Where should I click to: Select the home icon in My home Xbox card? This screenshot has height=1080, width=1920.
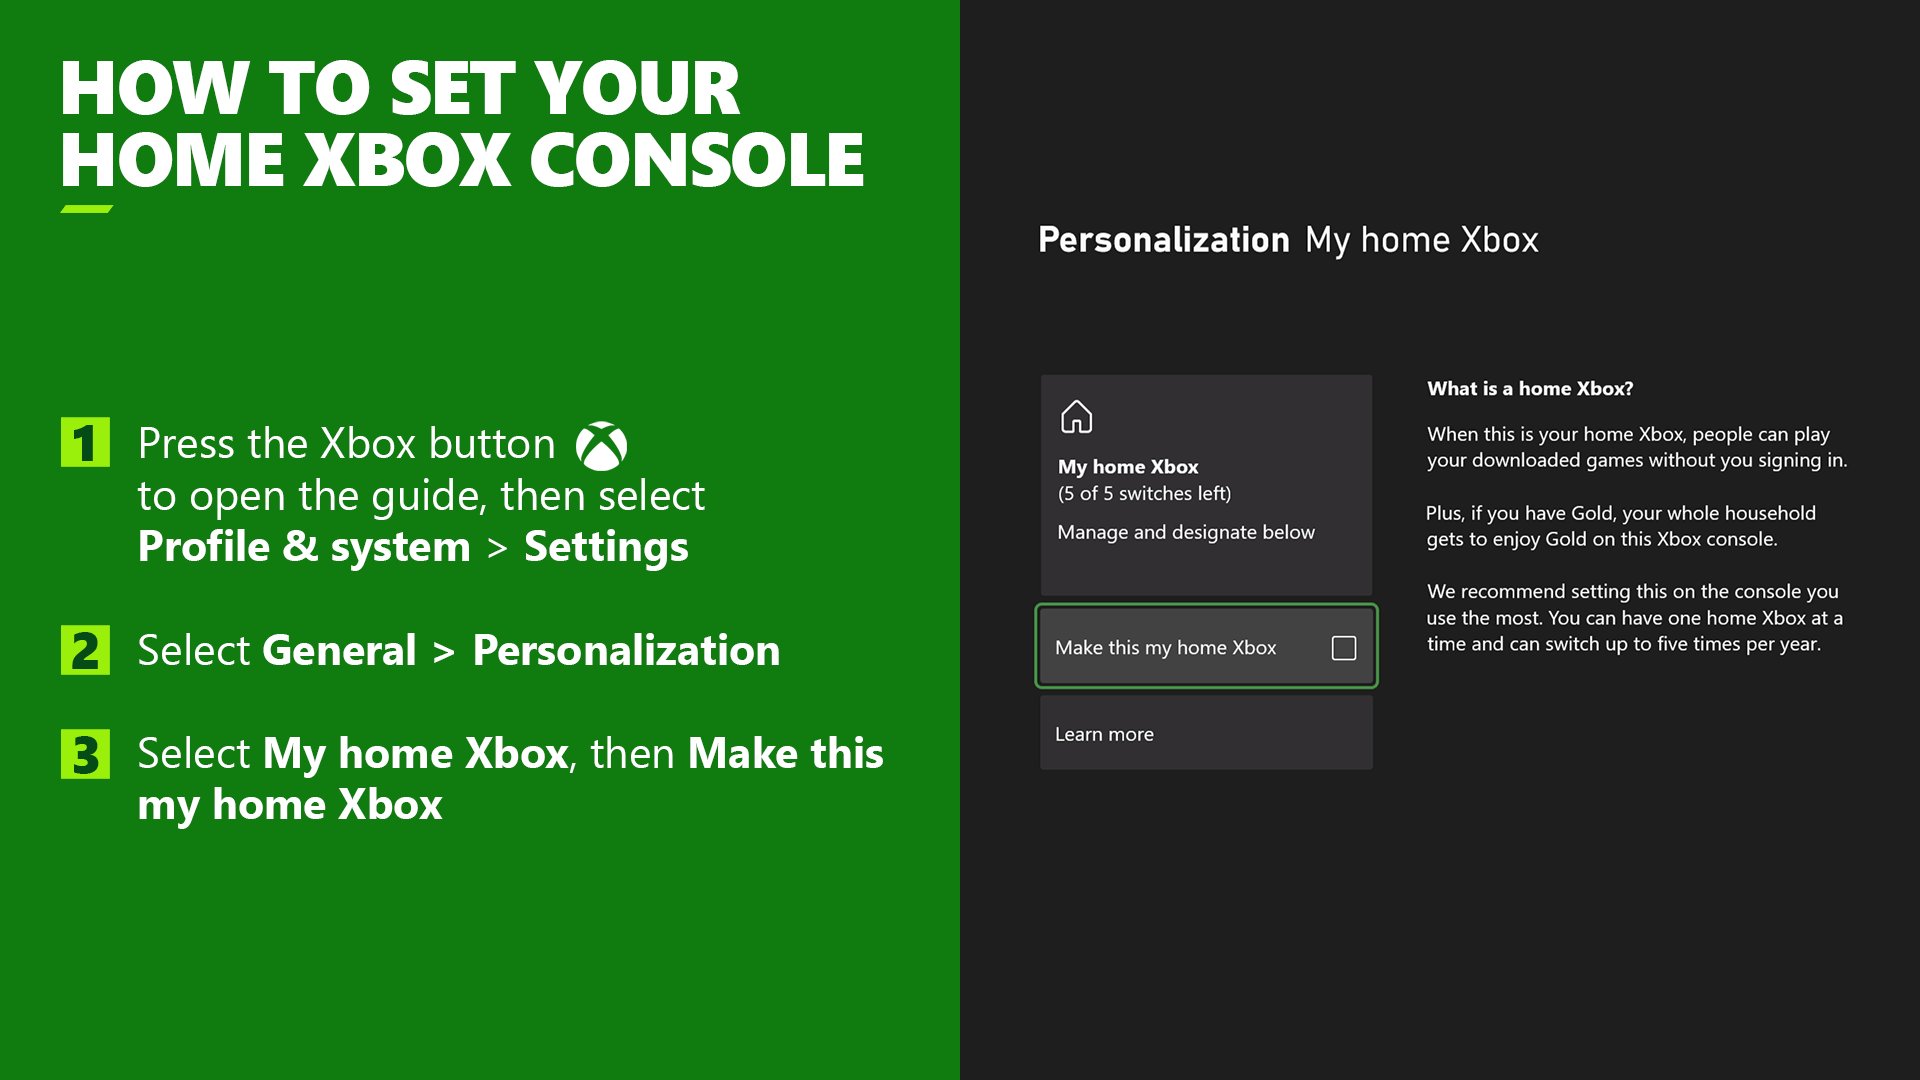pyautogui.click(x=1076, y=416)
